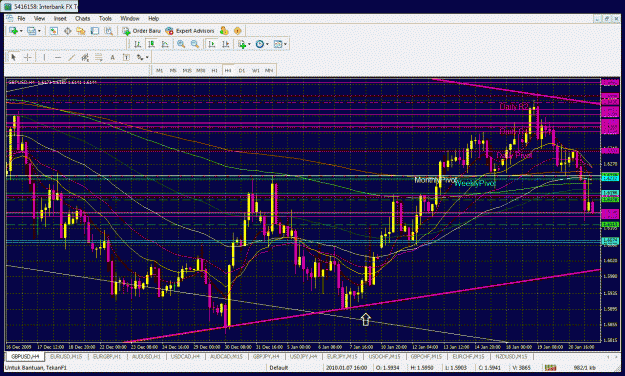Viewport: 625px width, 376px height.
Task: Switch to the USDCAD,H4 chart tab
Action: (185, 356)
